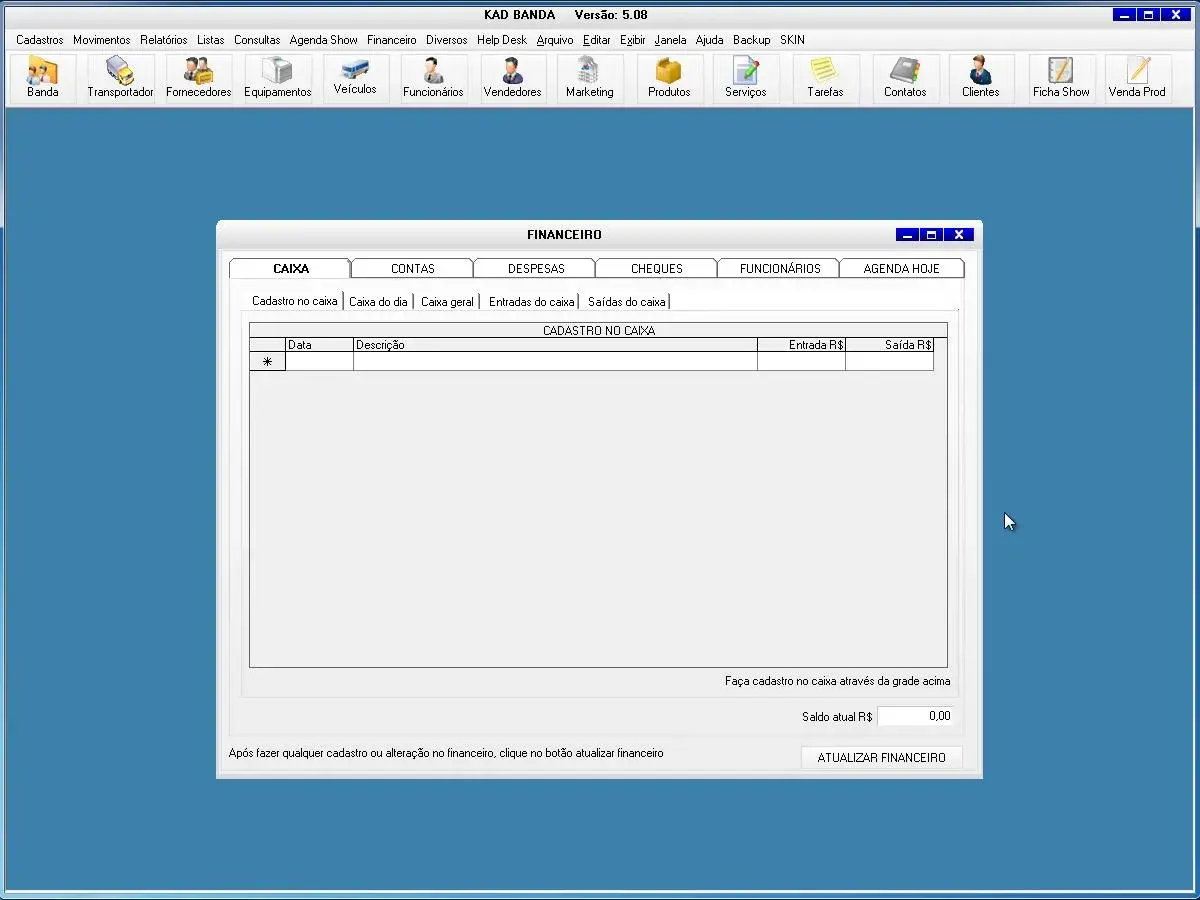Open the Agenda Show menu
The width and height of the screenshot is (1200, 900).
click(x=323, y=40)
